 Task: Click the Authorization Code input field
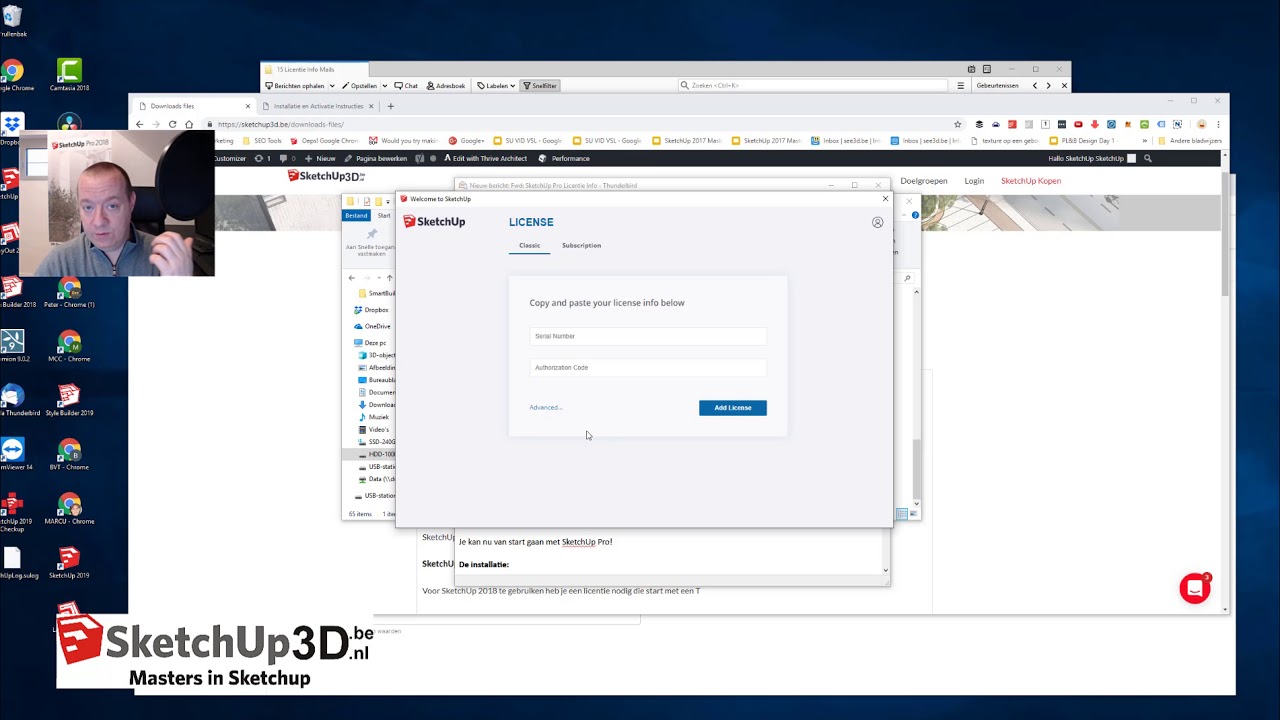click(x=648, y=367)
